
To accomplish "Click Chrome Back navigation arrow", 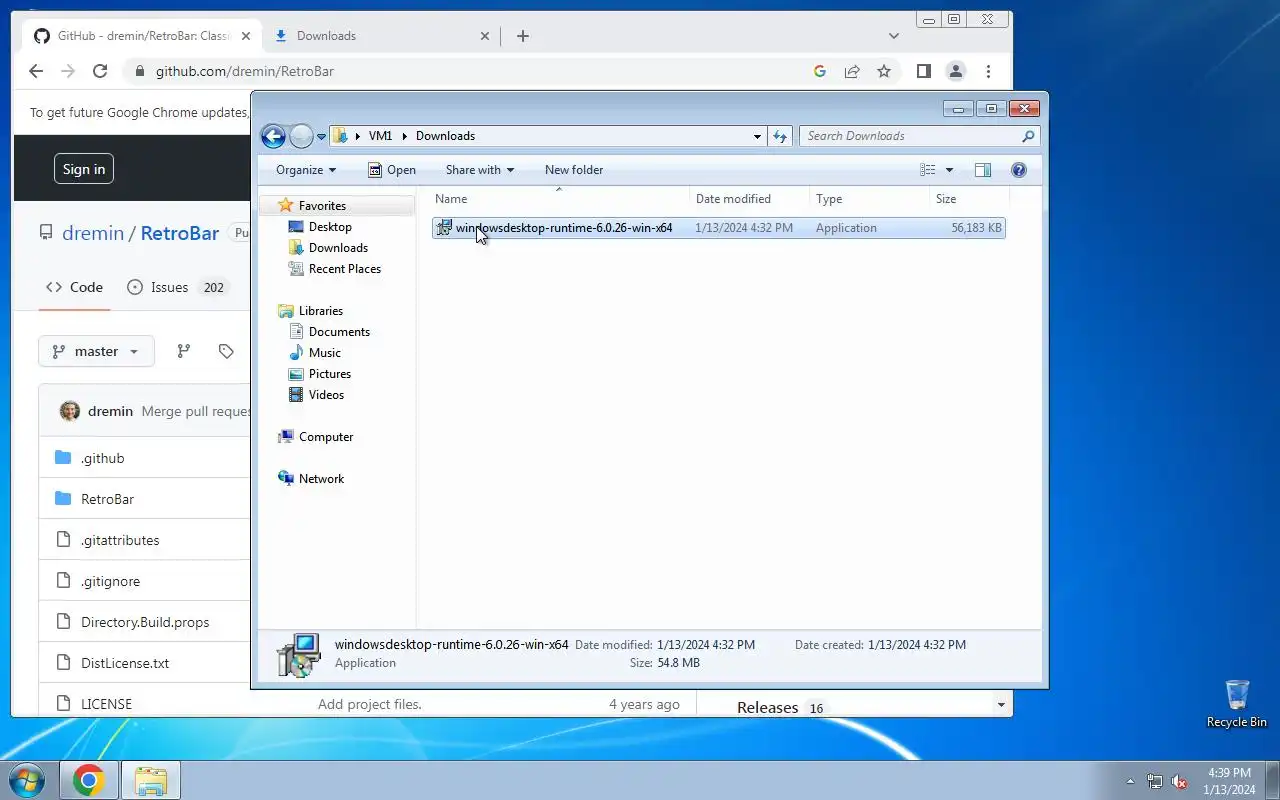I will point(36,71).
